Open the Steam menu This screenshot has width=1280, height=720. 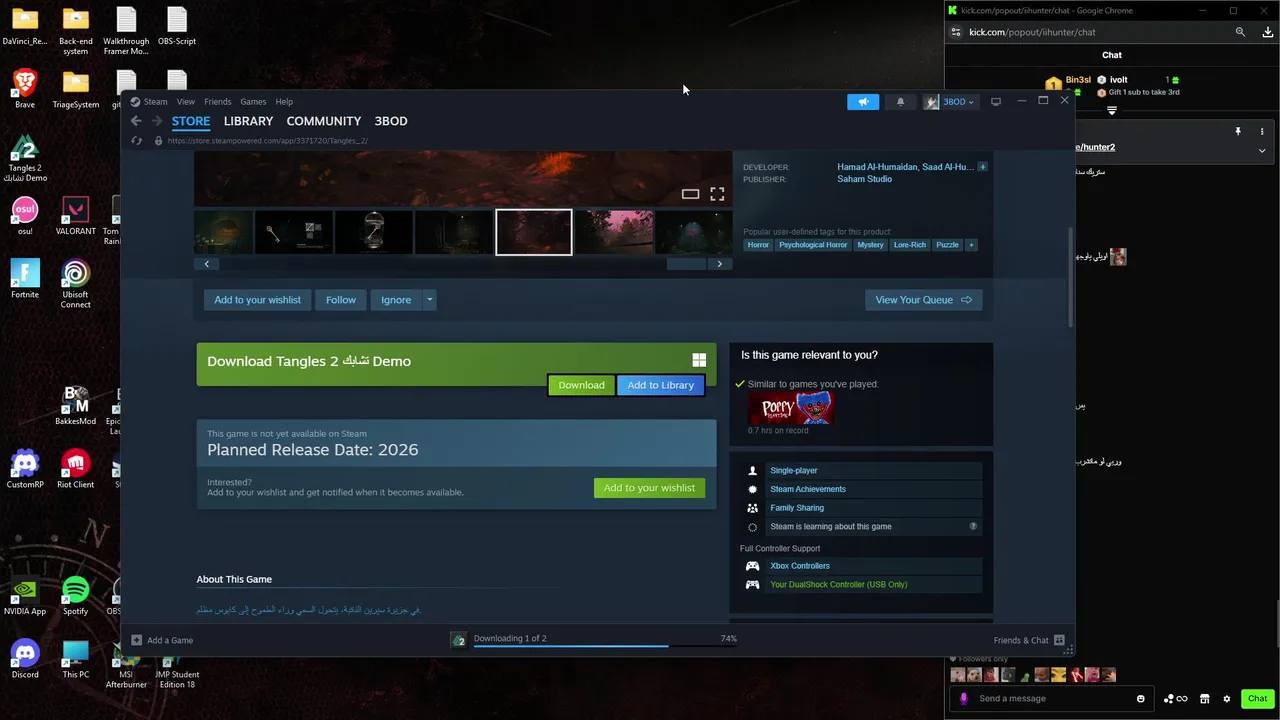point(155,102)
